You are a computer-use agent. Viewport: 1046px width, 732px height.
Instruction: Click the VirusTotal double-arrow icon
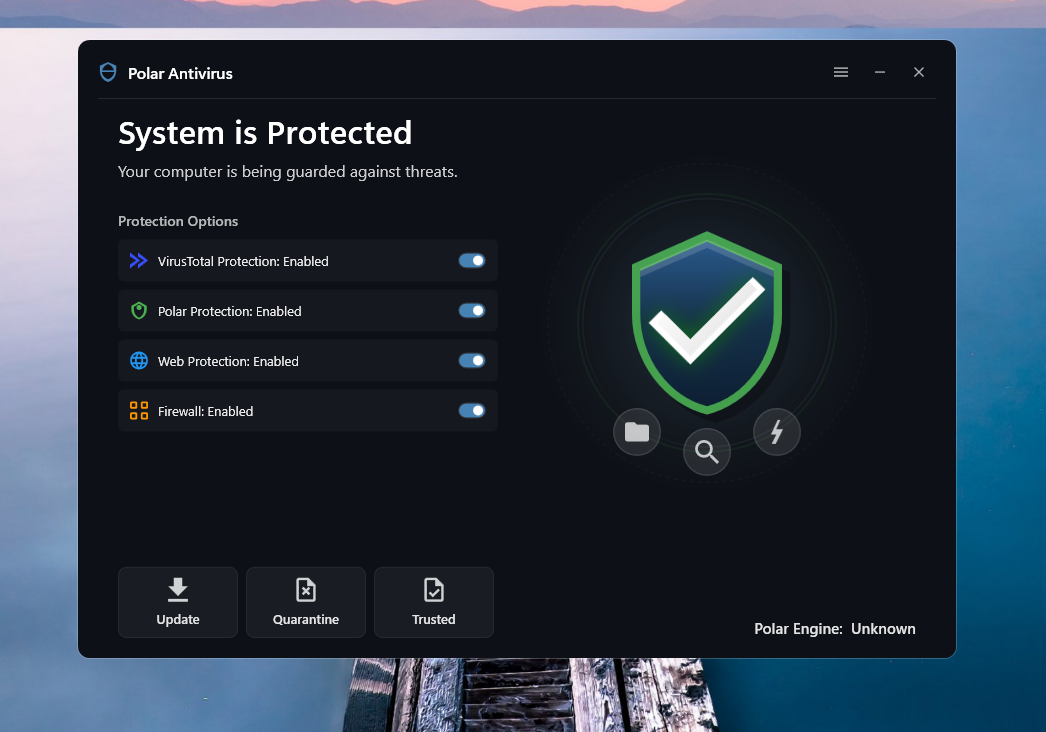coord(139,261)
